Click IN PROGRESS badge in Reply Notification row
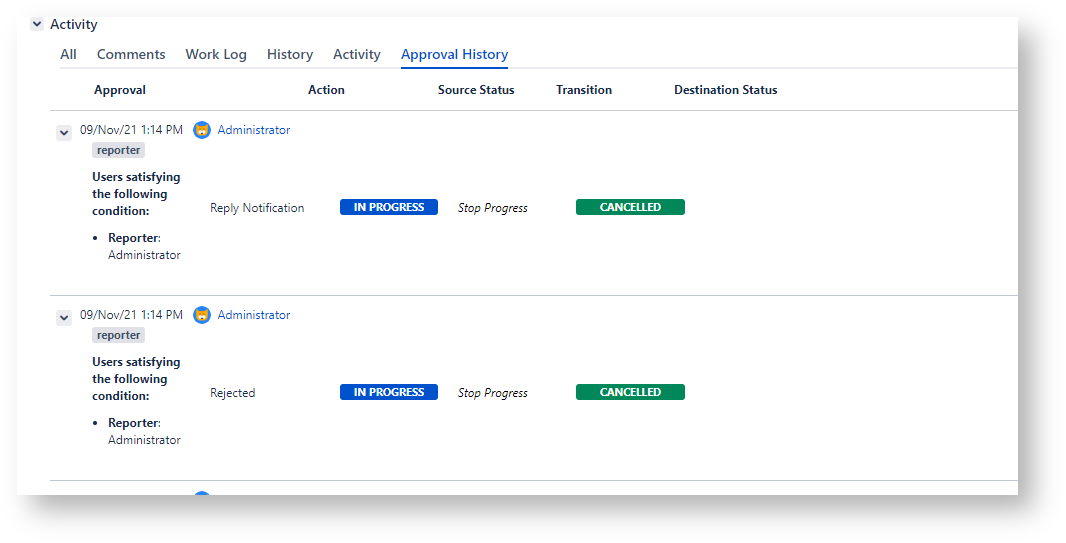Viewport: 1066px width, 543px height. tap(389, 207)
